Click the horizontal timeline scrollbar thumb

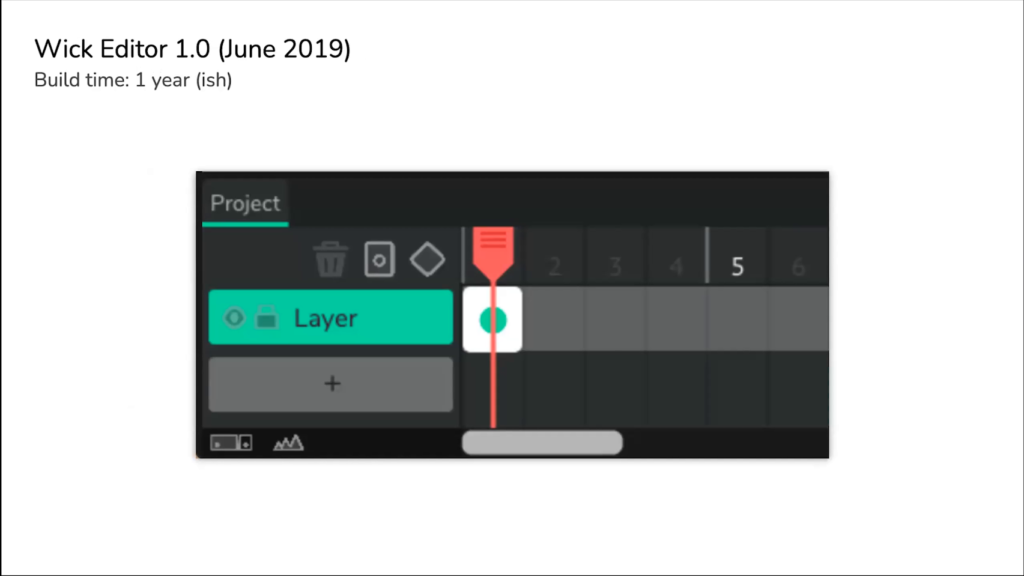pos(542,443)
